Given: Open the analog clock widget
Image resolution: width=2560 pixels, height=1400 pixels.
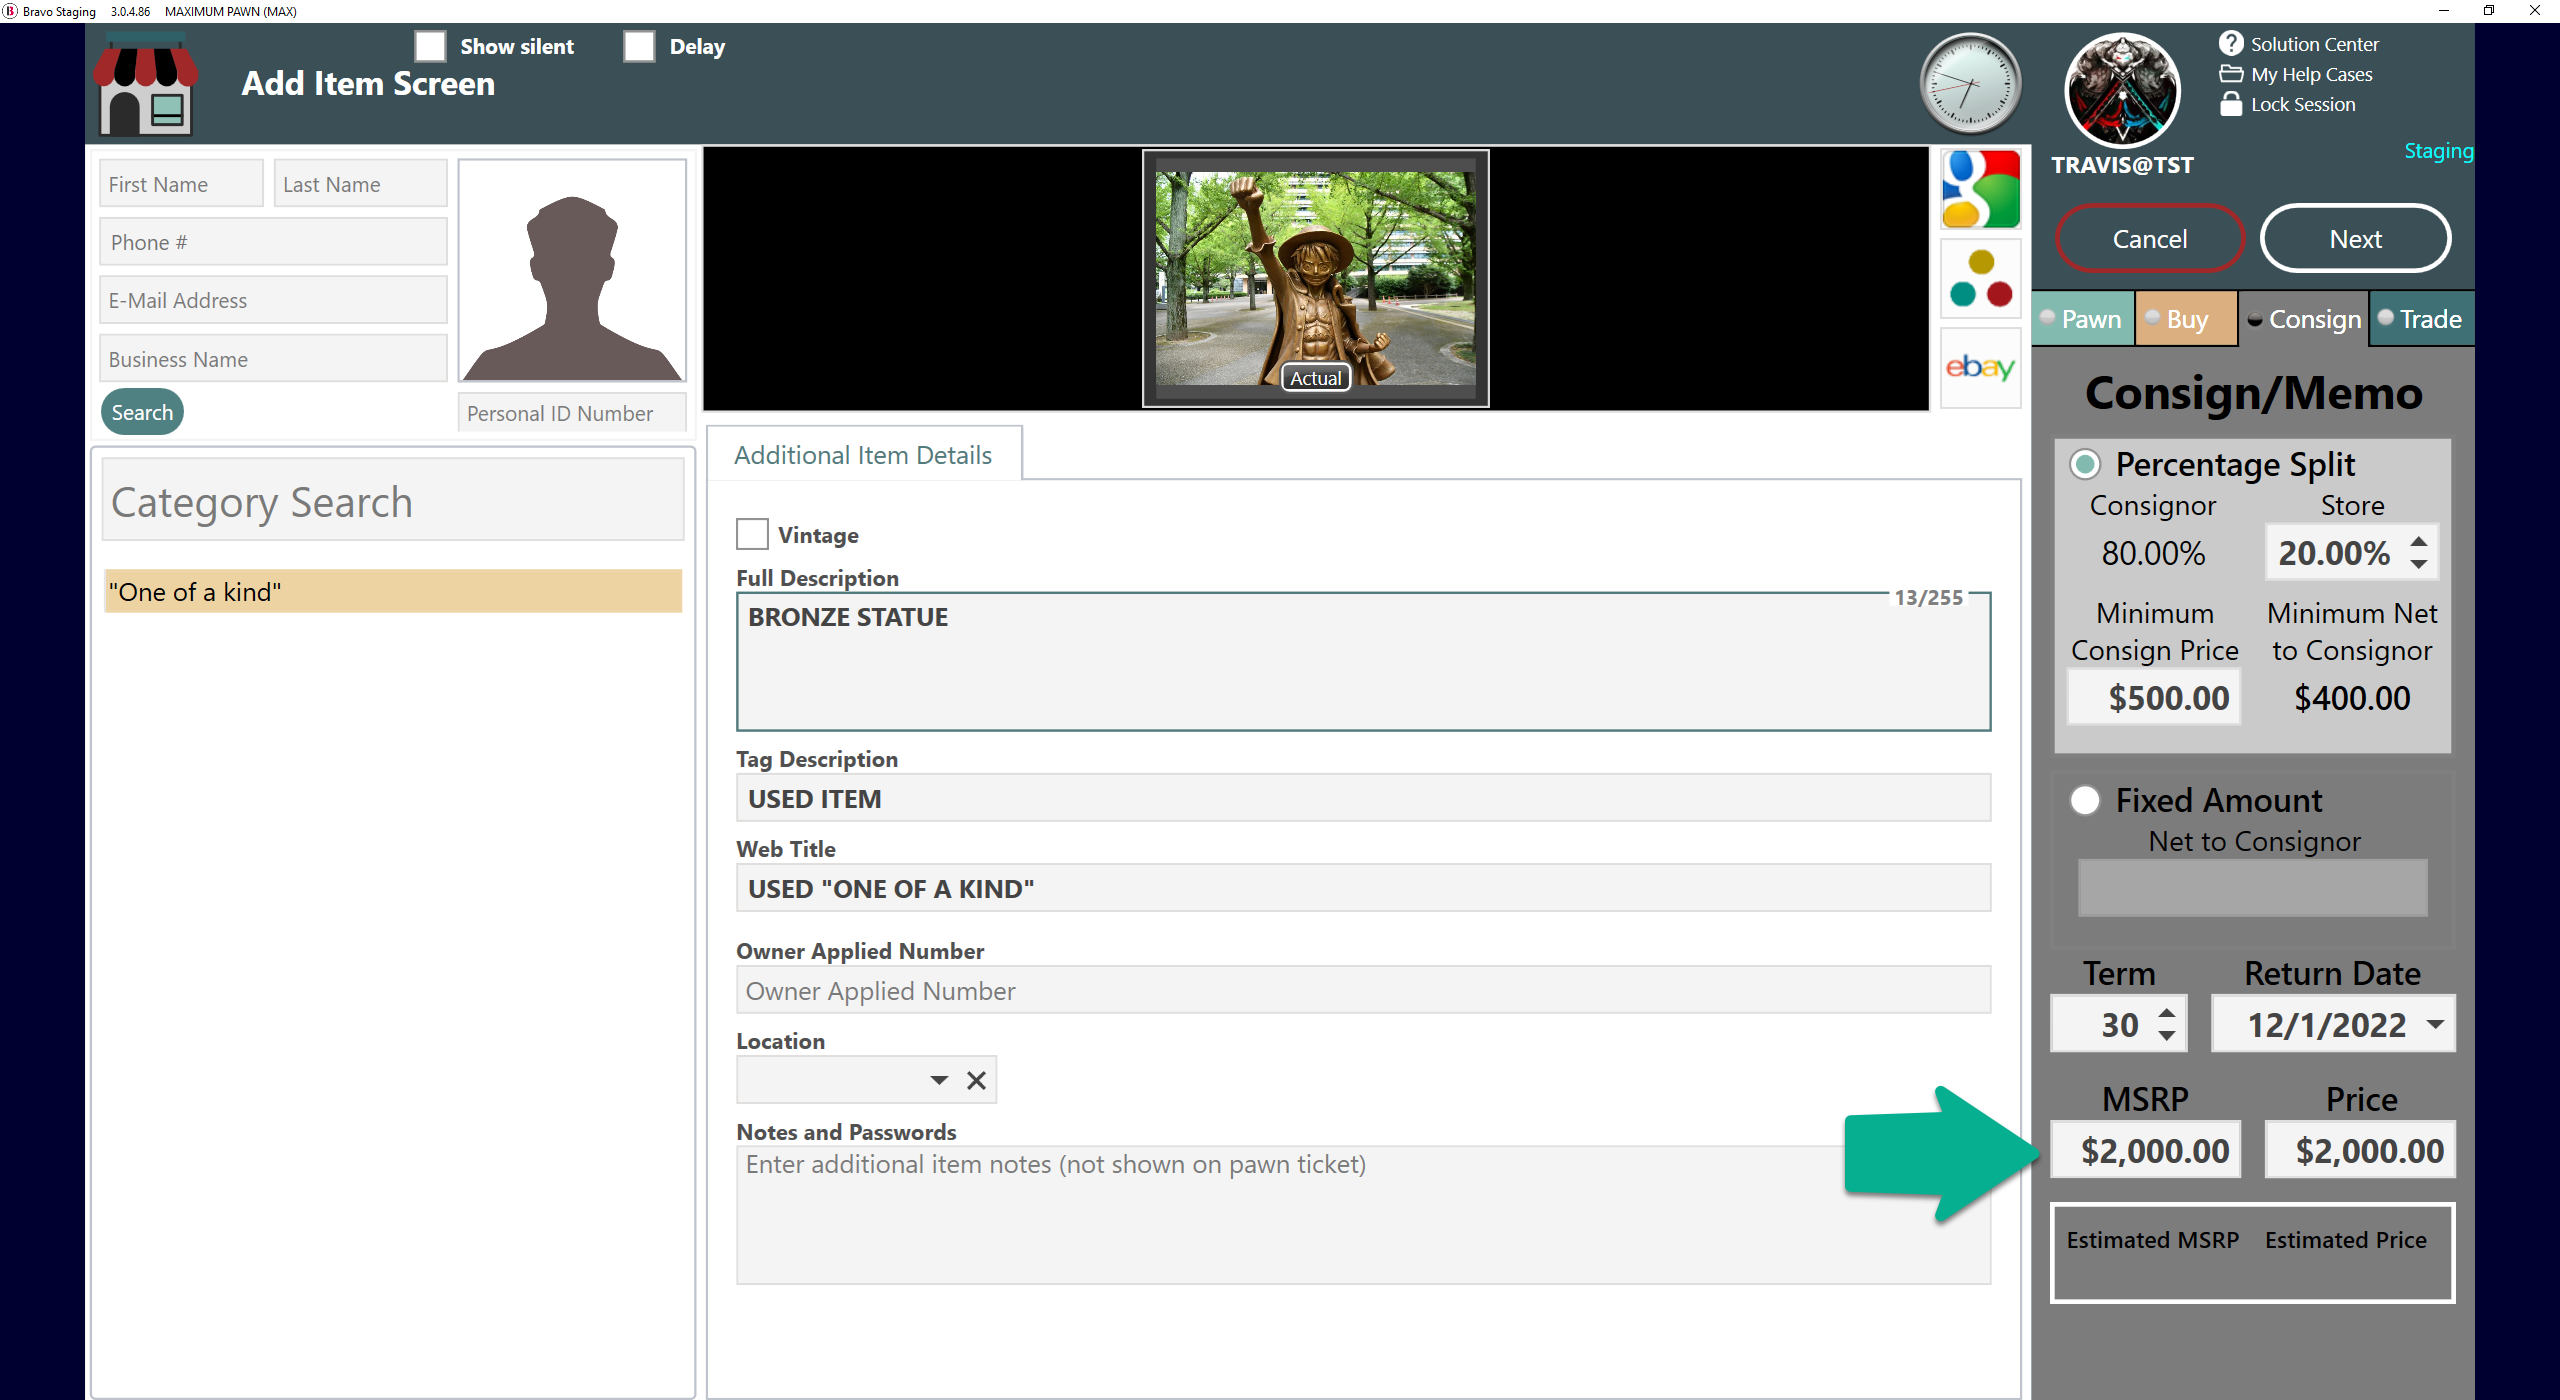Looking at the screenshot, I should [x=1969, y=84].
